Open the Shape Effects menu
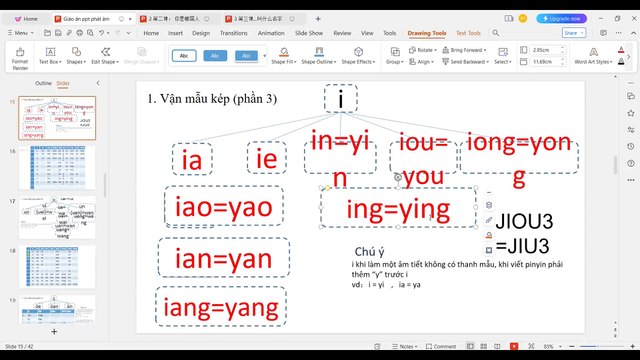The width and height of the screenshot is (640, 360). point(358,56)
